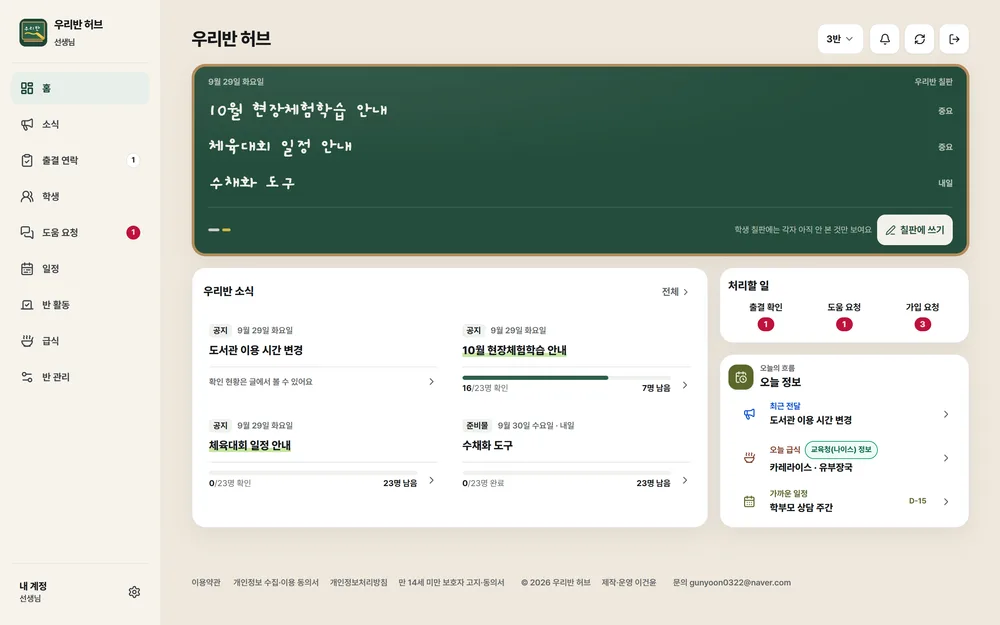The width and height of the screenshot is (1000, 625).
Task: Click the 칠판에 쓰기 button
Action: 915,230
